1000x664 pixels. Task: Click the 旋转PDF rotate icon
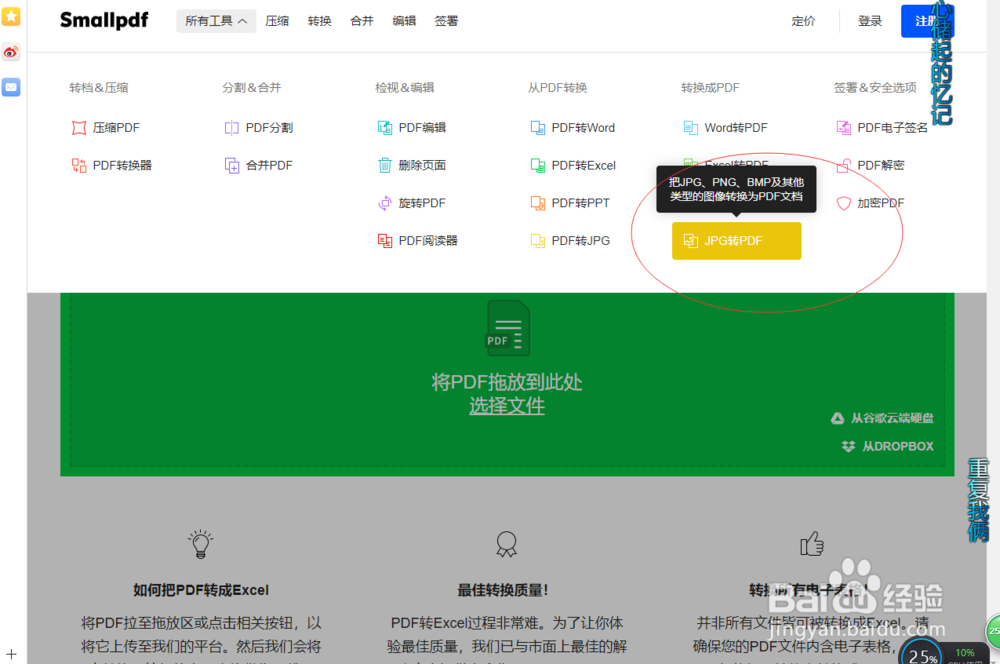(x=385, y=203)
